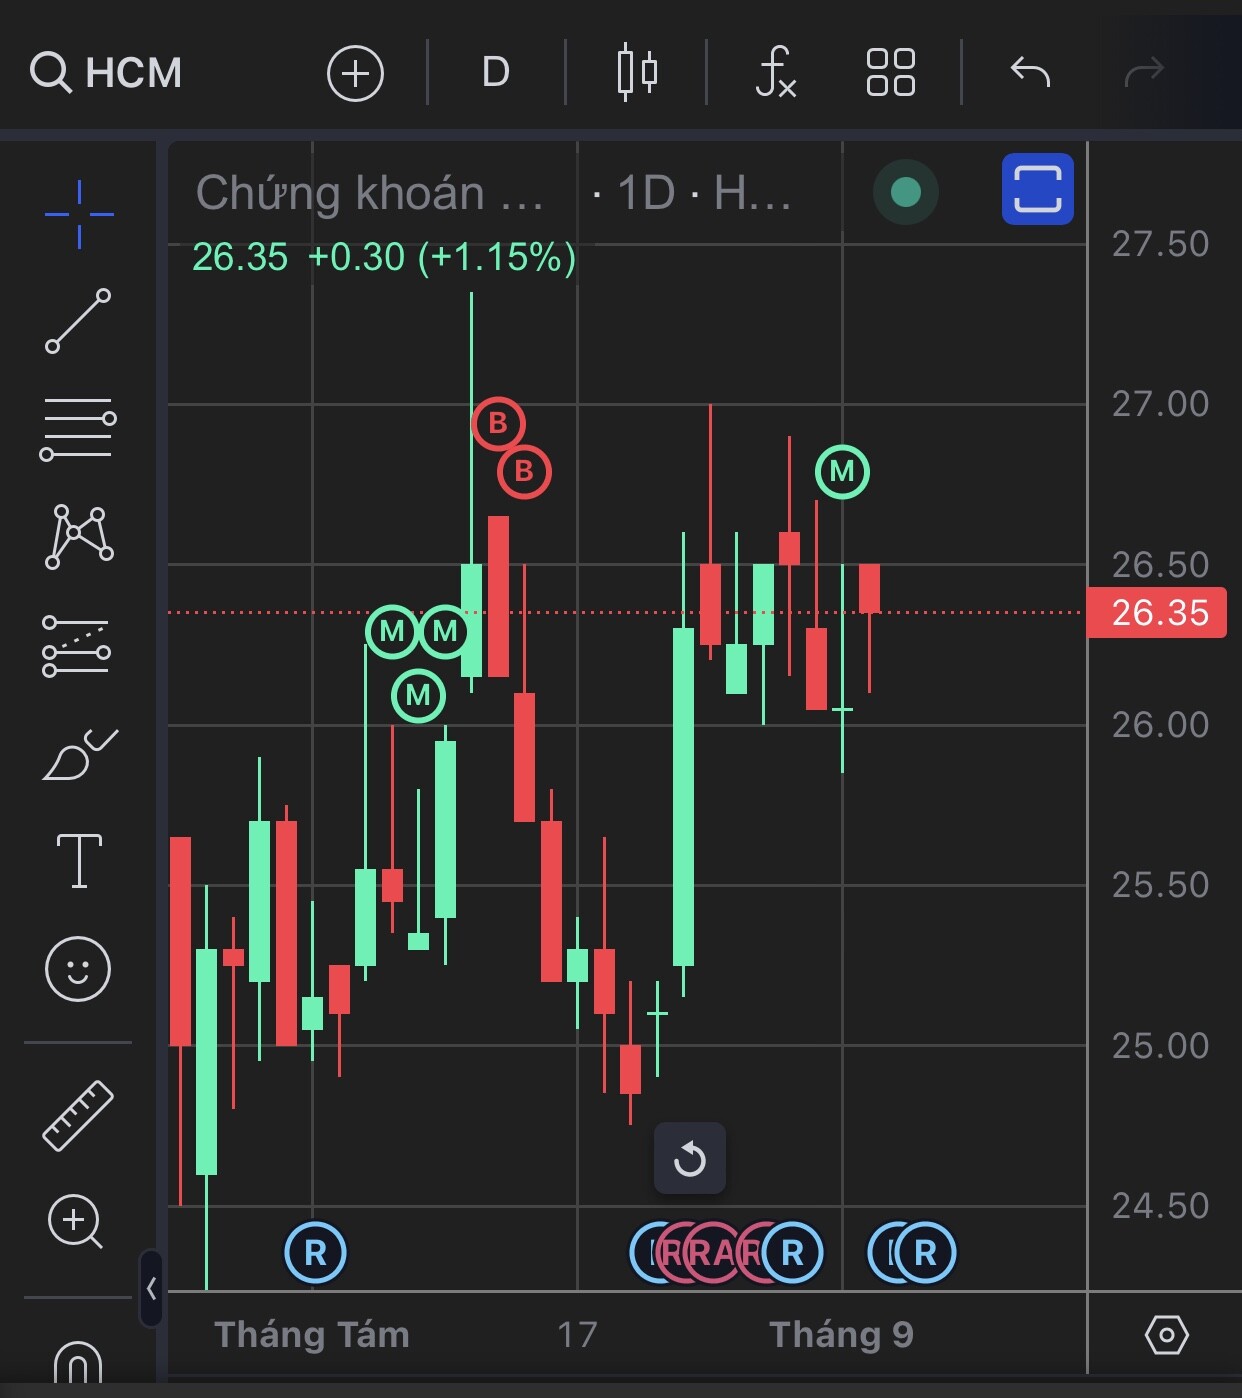Select the ruler measure tool
Image resolution: width=1242 pixels, height=1398 pixels.
[78, 1115]
